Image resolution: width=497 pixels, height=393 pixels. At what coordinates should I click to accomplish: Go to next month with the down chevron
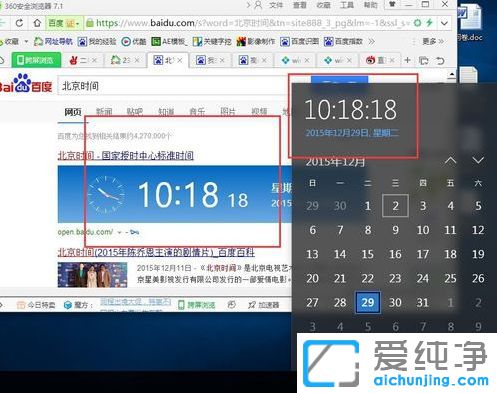[x=478, y=160]
